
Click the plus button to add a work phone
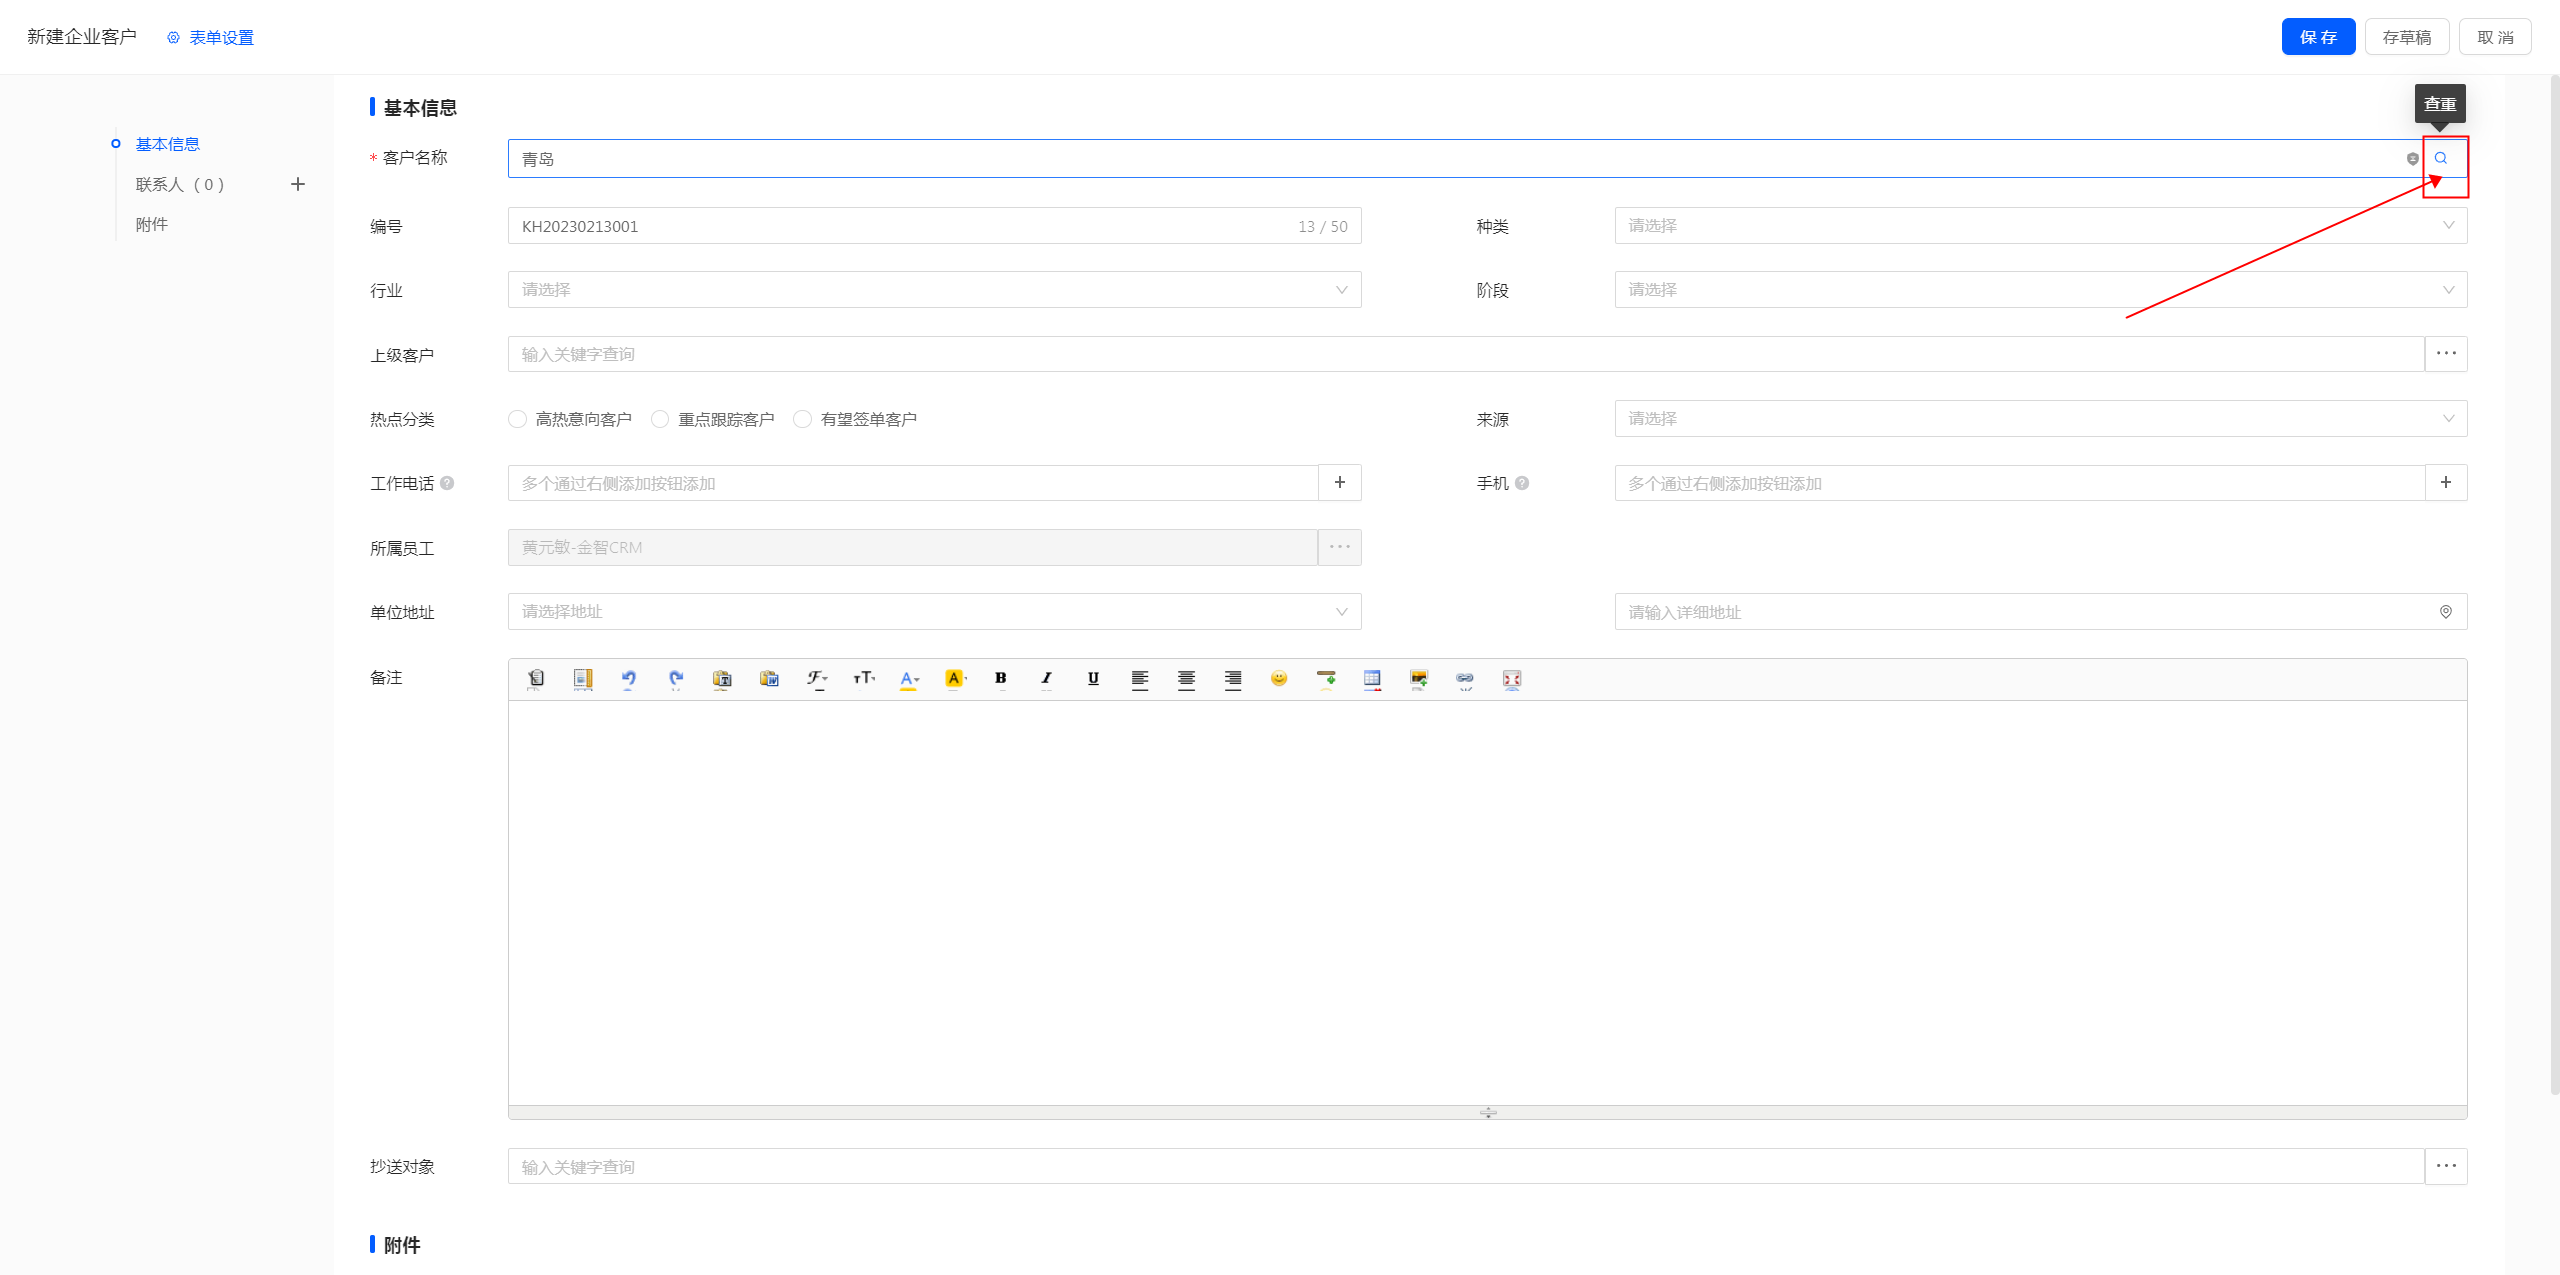[1340, 483]
